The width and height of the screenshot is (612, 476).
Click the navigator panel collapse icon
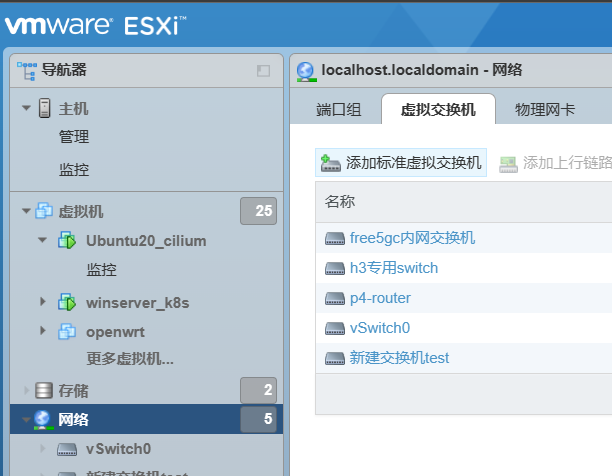tap(263, 70)
